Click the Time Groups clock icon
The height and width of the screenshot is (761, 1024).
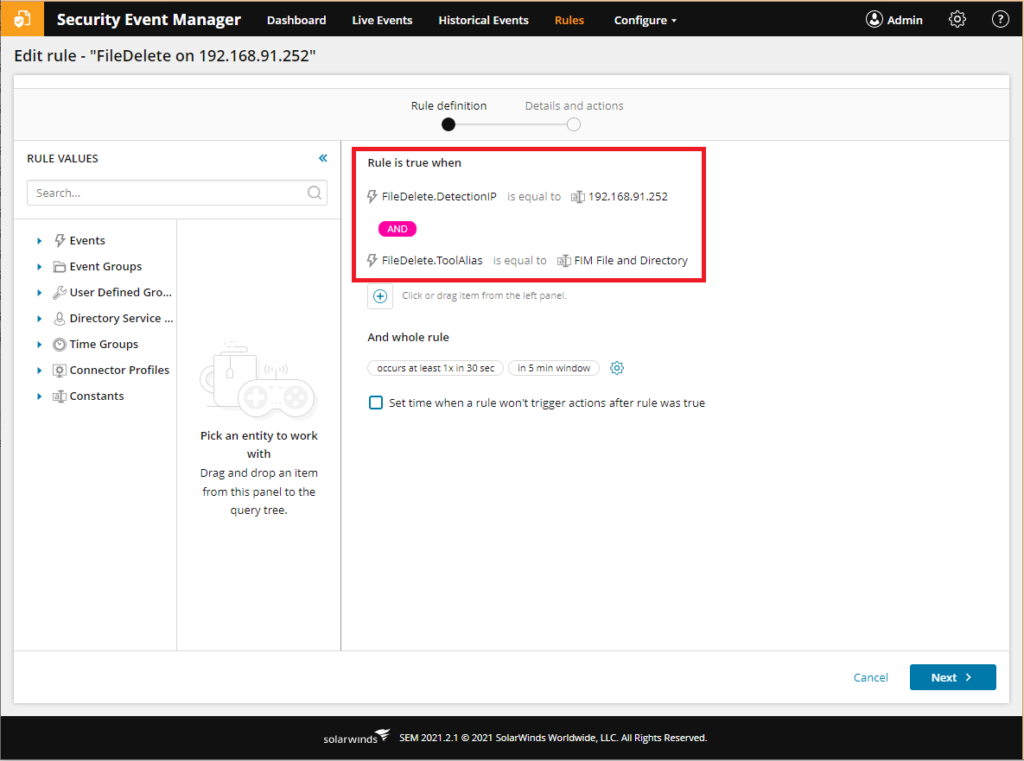tap(59, 344)
